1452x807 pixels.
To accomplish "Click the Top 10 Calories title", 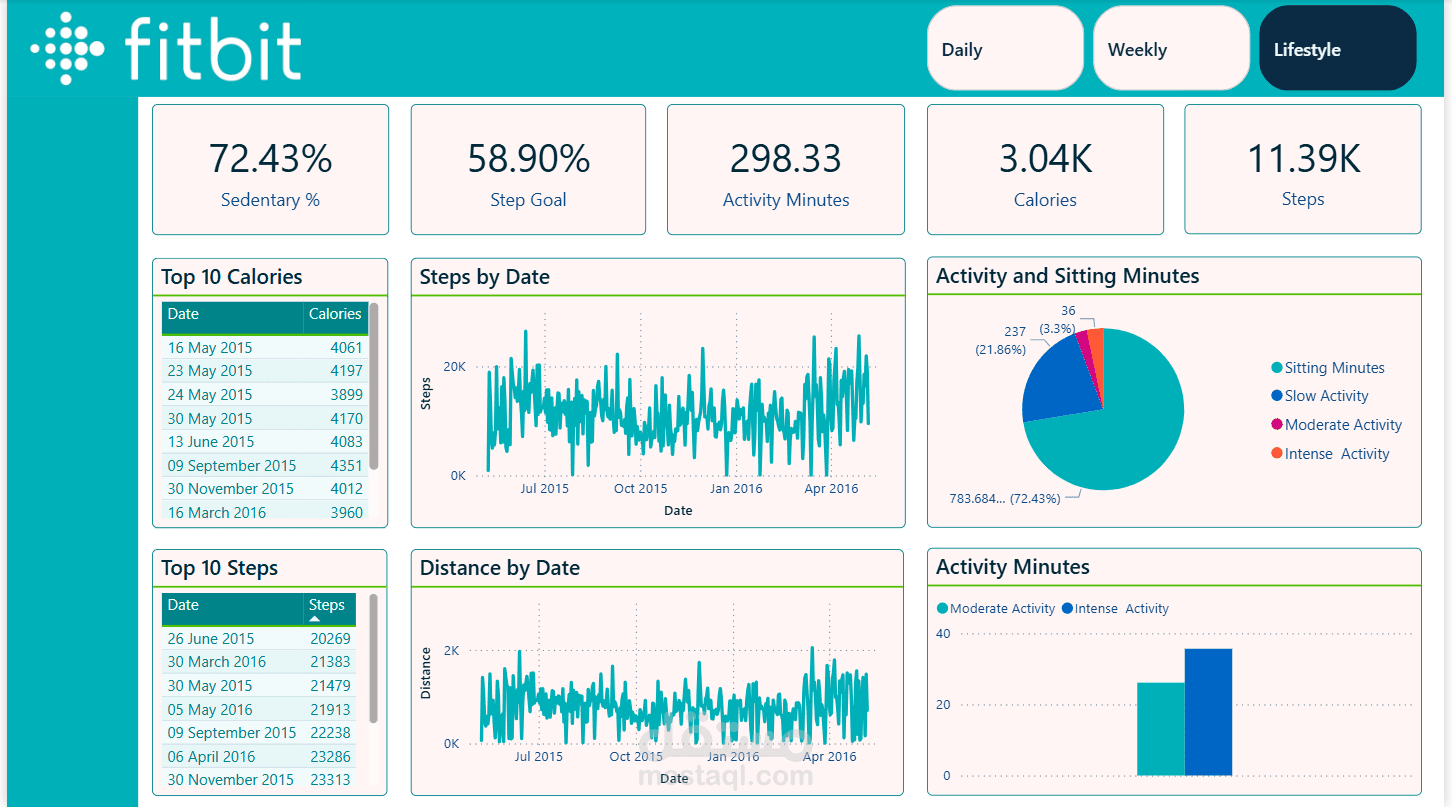I will 232,277.
